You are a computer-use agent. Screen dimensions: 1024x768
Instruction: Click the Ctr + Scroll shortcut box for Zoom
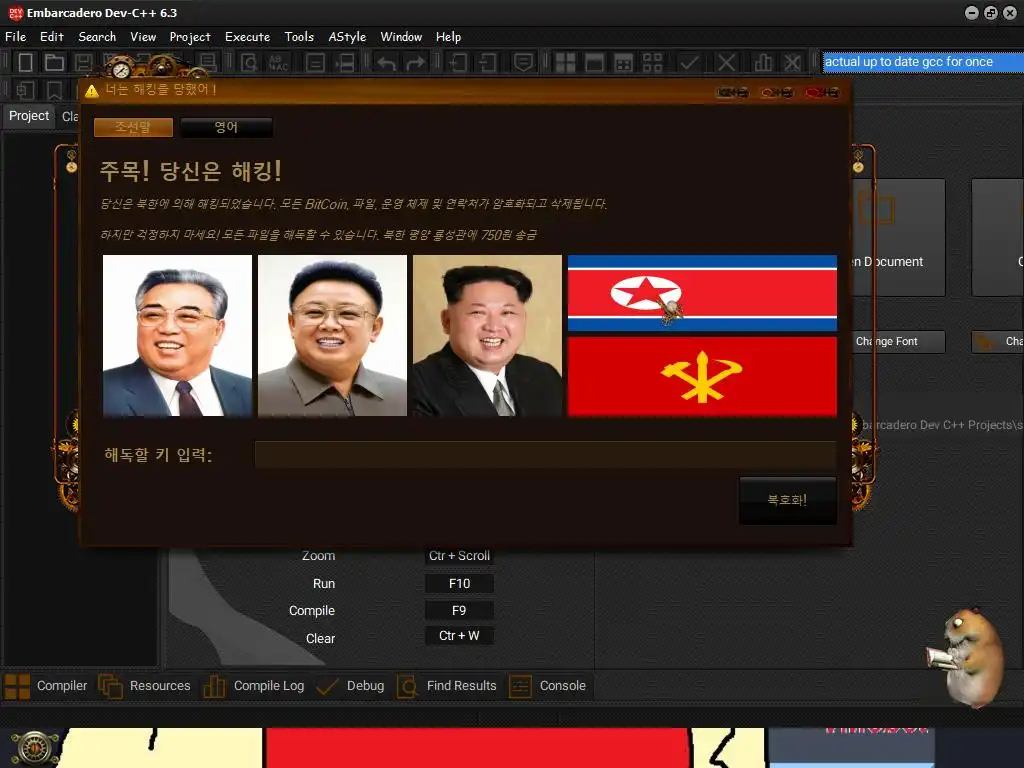459,556
